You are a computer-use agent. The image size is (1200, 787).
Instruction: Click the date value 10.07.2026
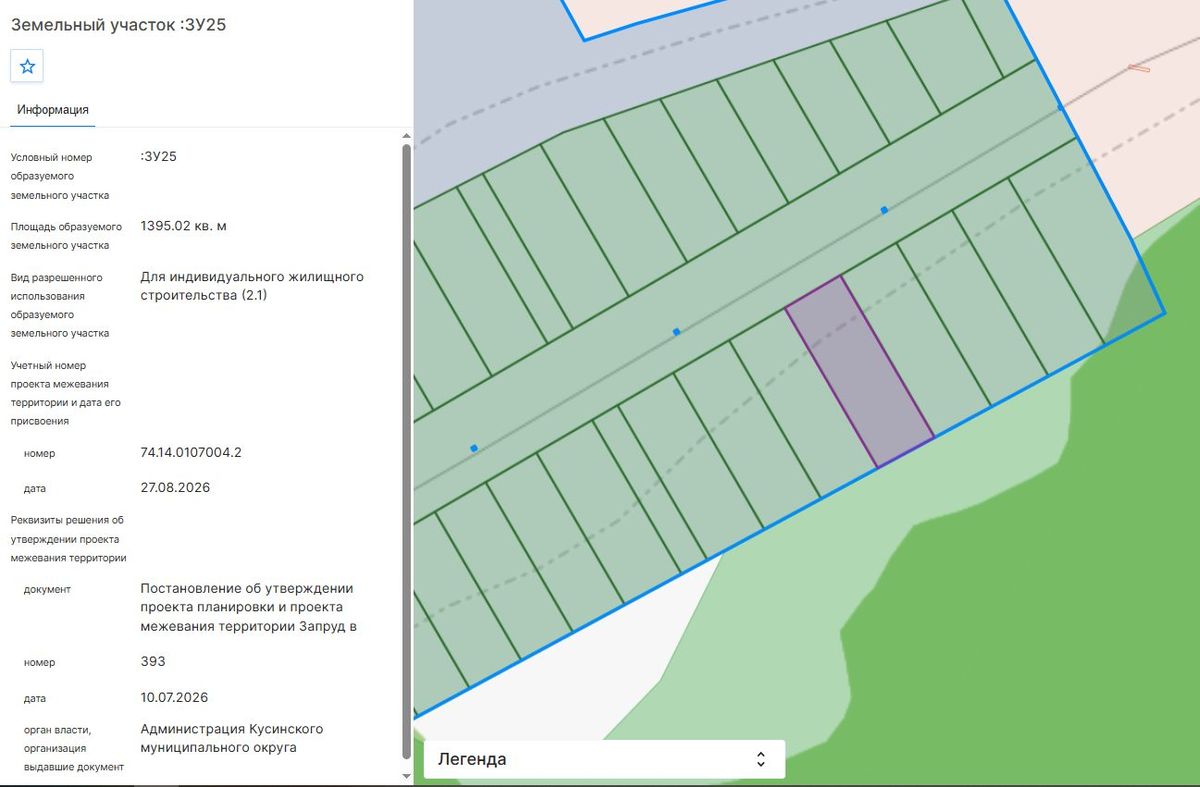coord(175,697)
